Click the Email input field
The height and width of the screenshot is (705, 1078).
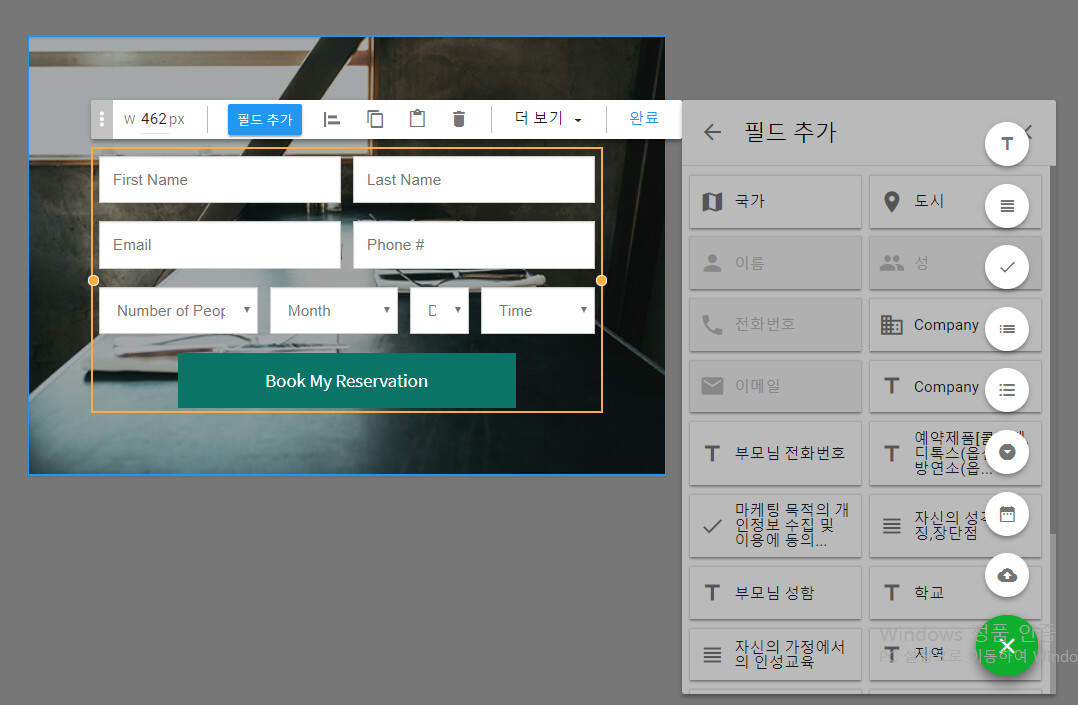220,245
